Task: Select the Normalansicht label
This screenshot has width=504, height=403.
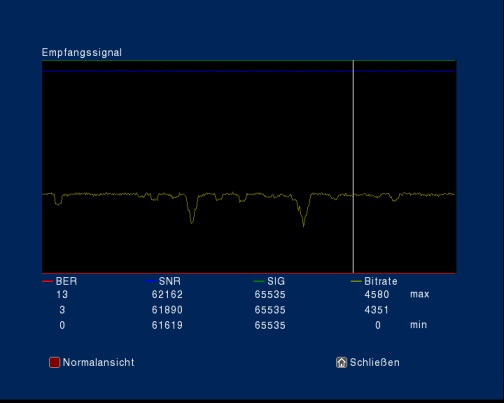Action: (x=98, y=362)
